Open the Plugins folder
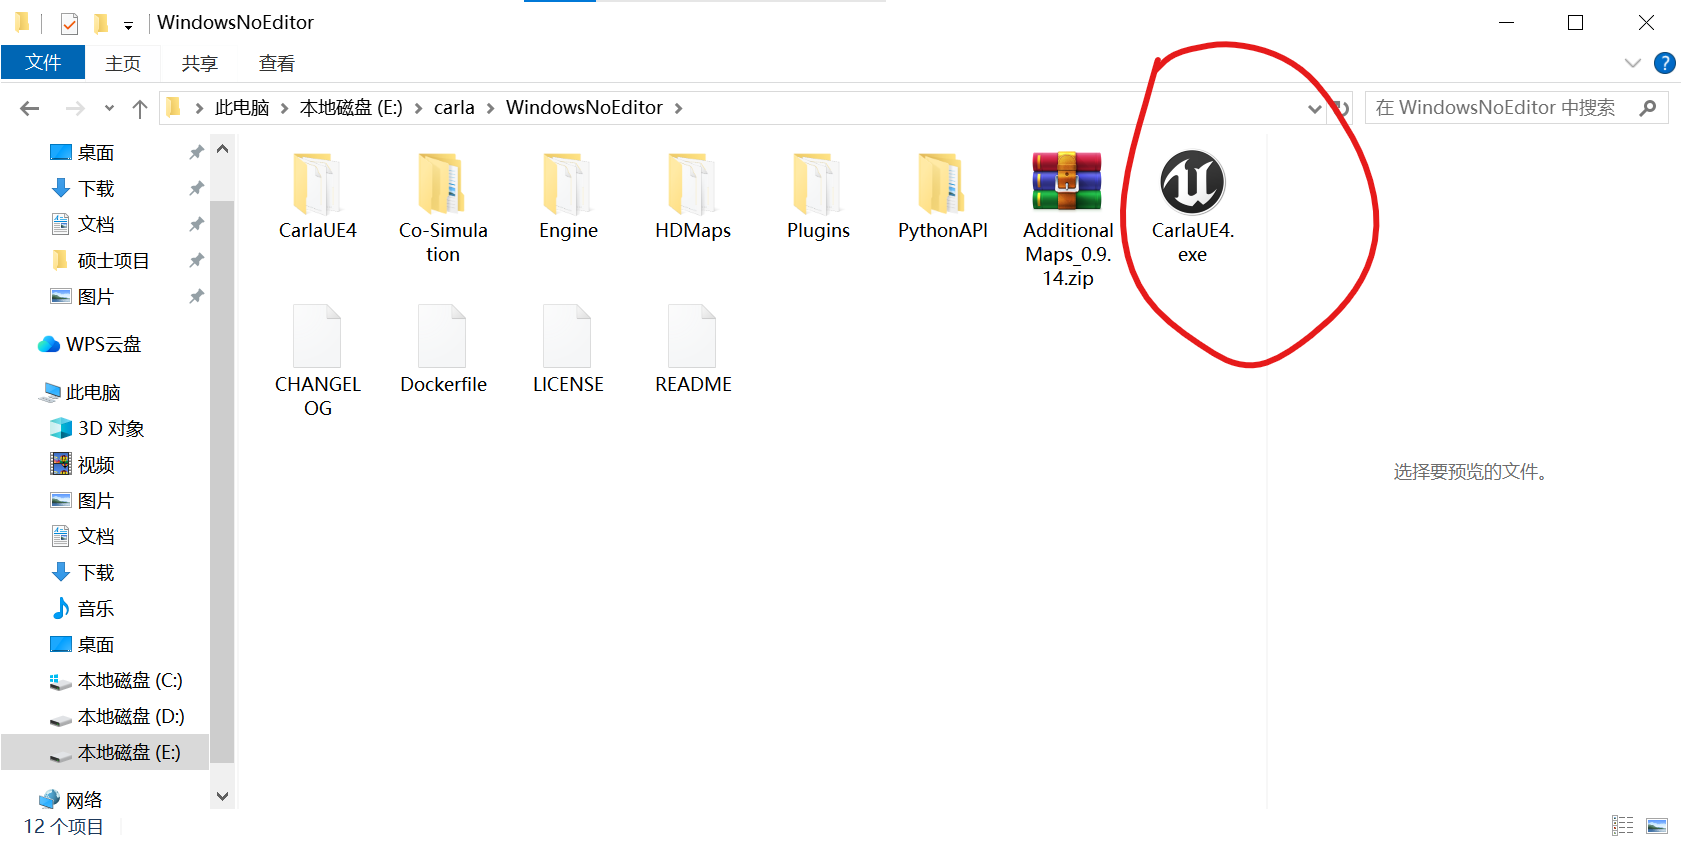 coord(818,197)
